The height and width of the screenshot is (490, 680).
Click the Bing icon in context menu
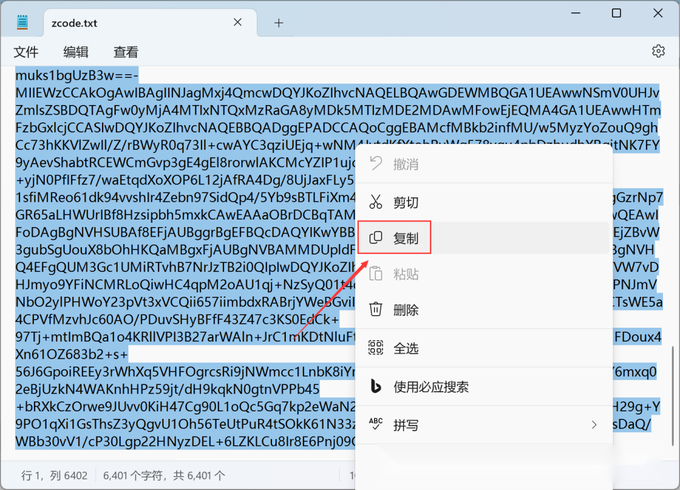coord(376,386)
